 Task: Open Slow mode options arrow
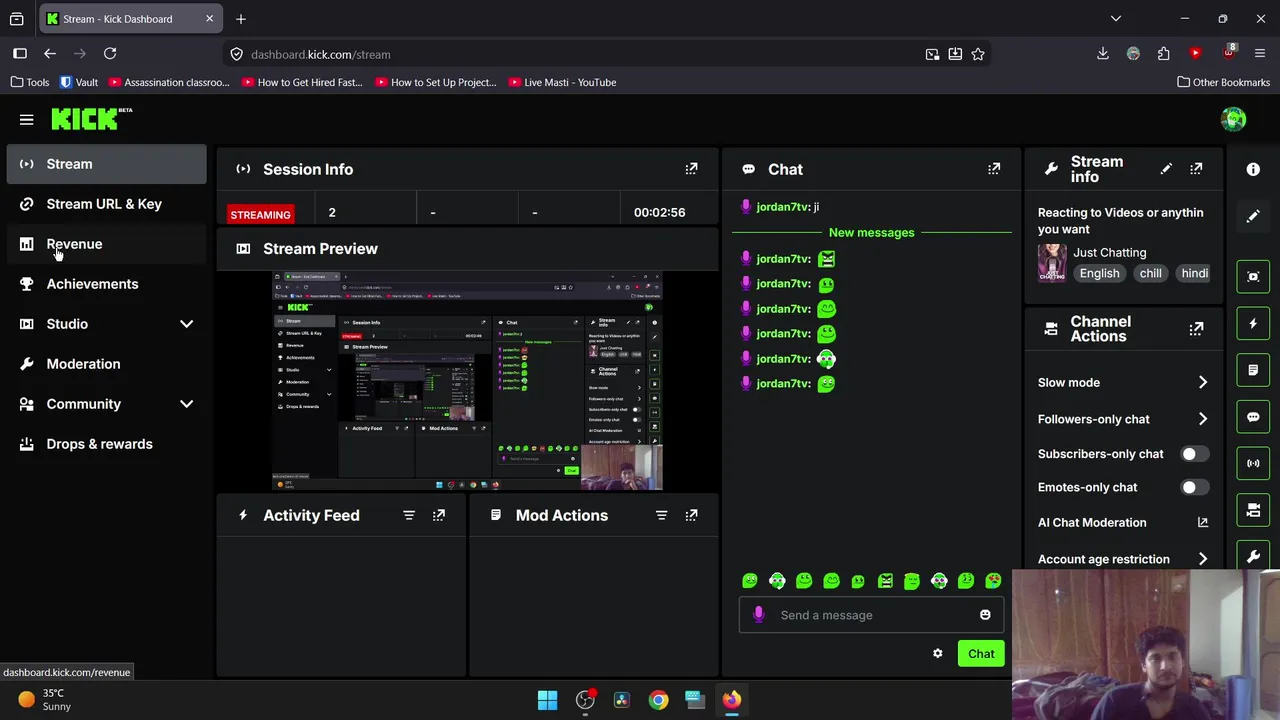coord(1202,382)
